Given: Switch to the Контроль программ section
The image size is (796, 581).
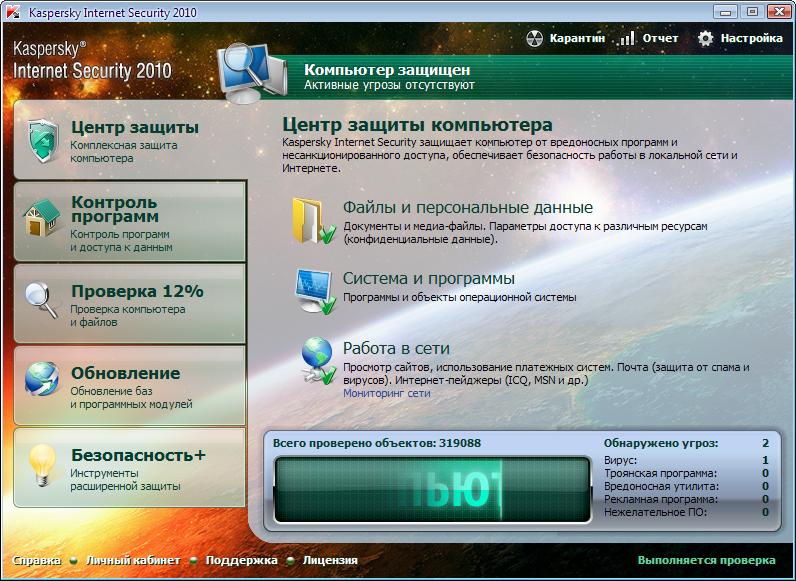Looking at the screenshot, I should point(130,222).
